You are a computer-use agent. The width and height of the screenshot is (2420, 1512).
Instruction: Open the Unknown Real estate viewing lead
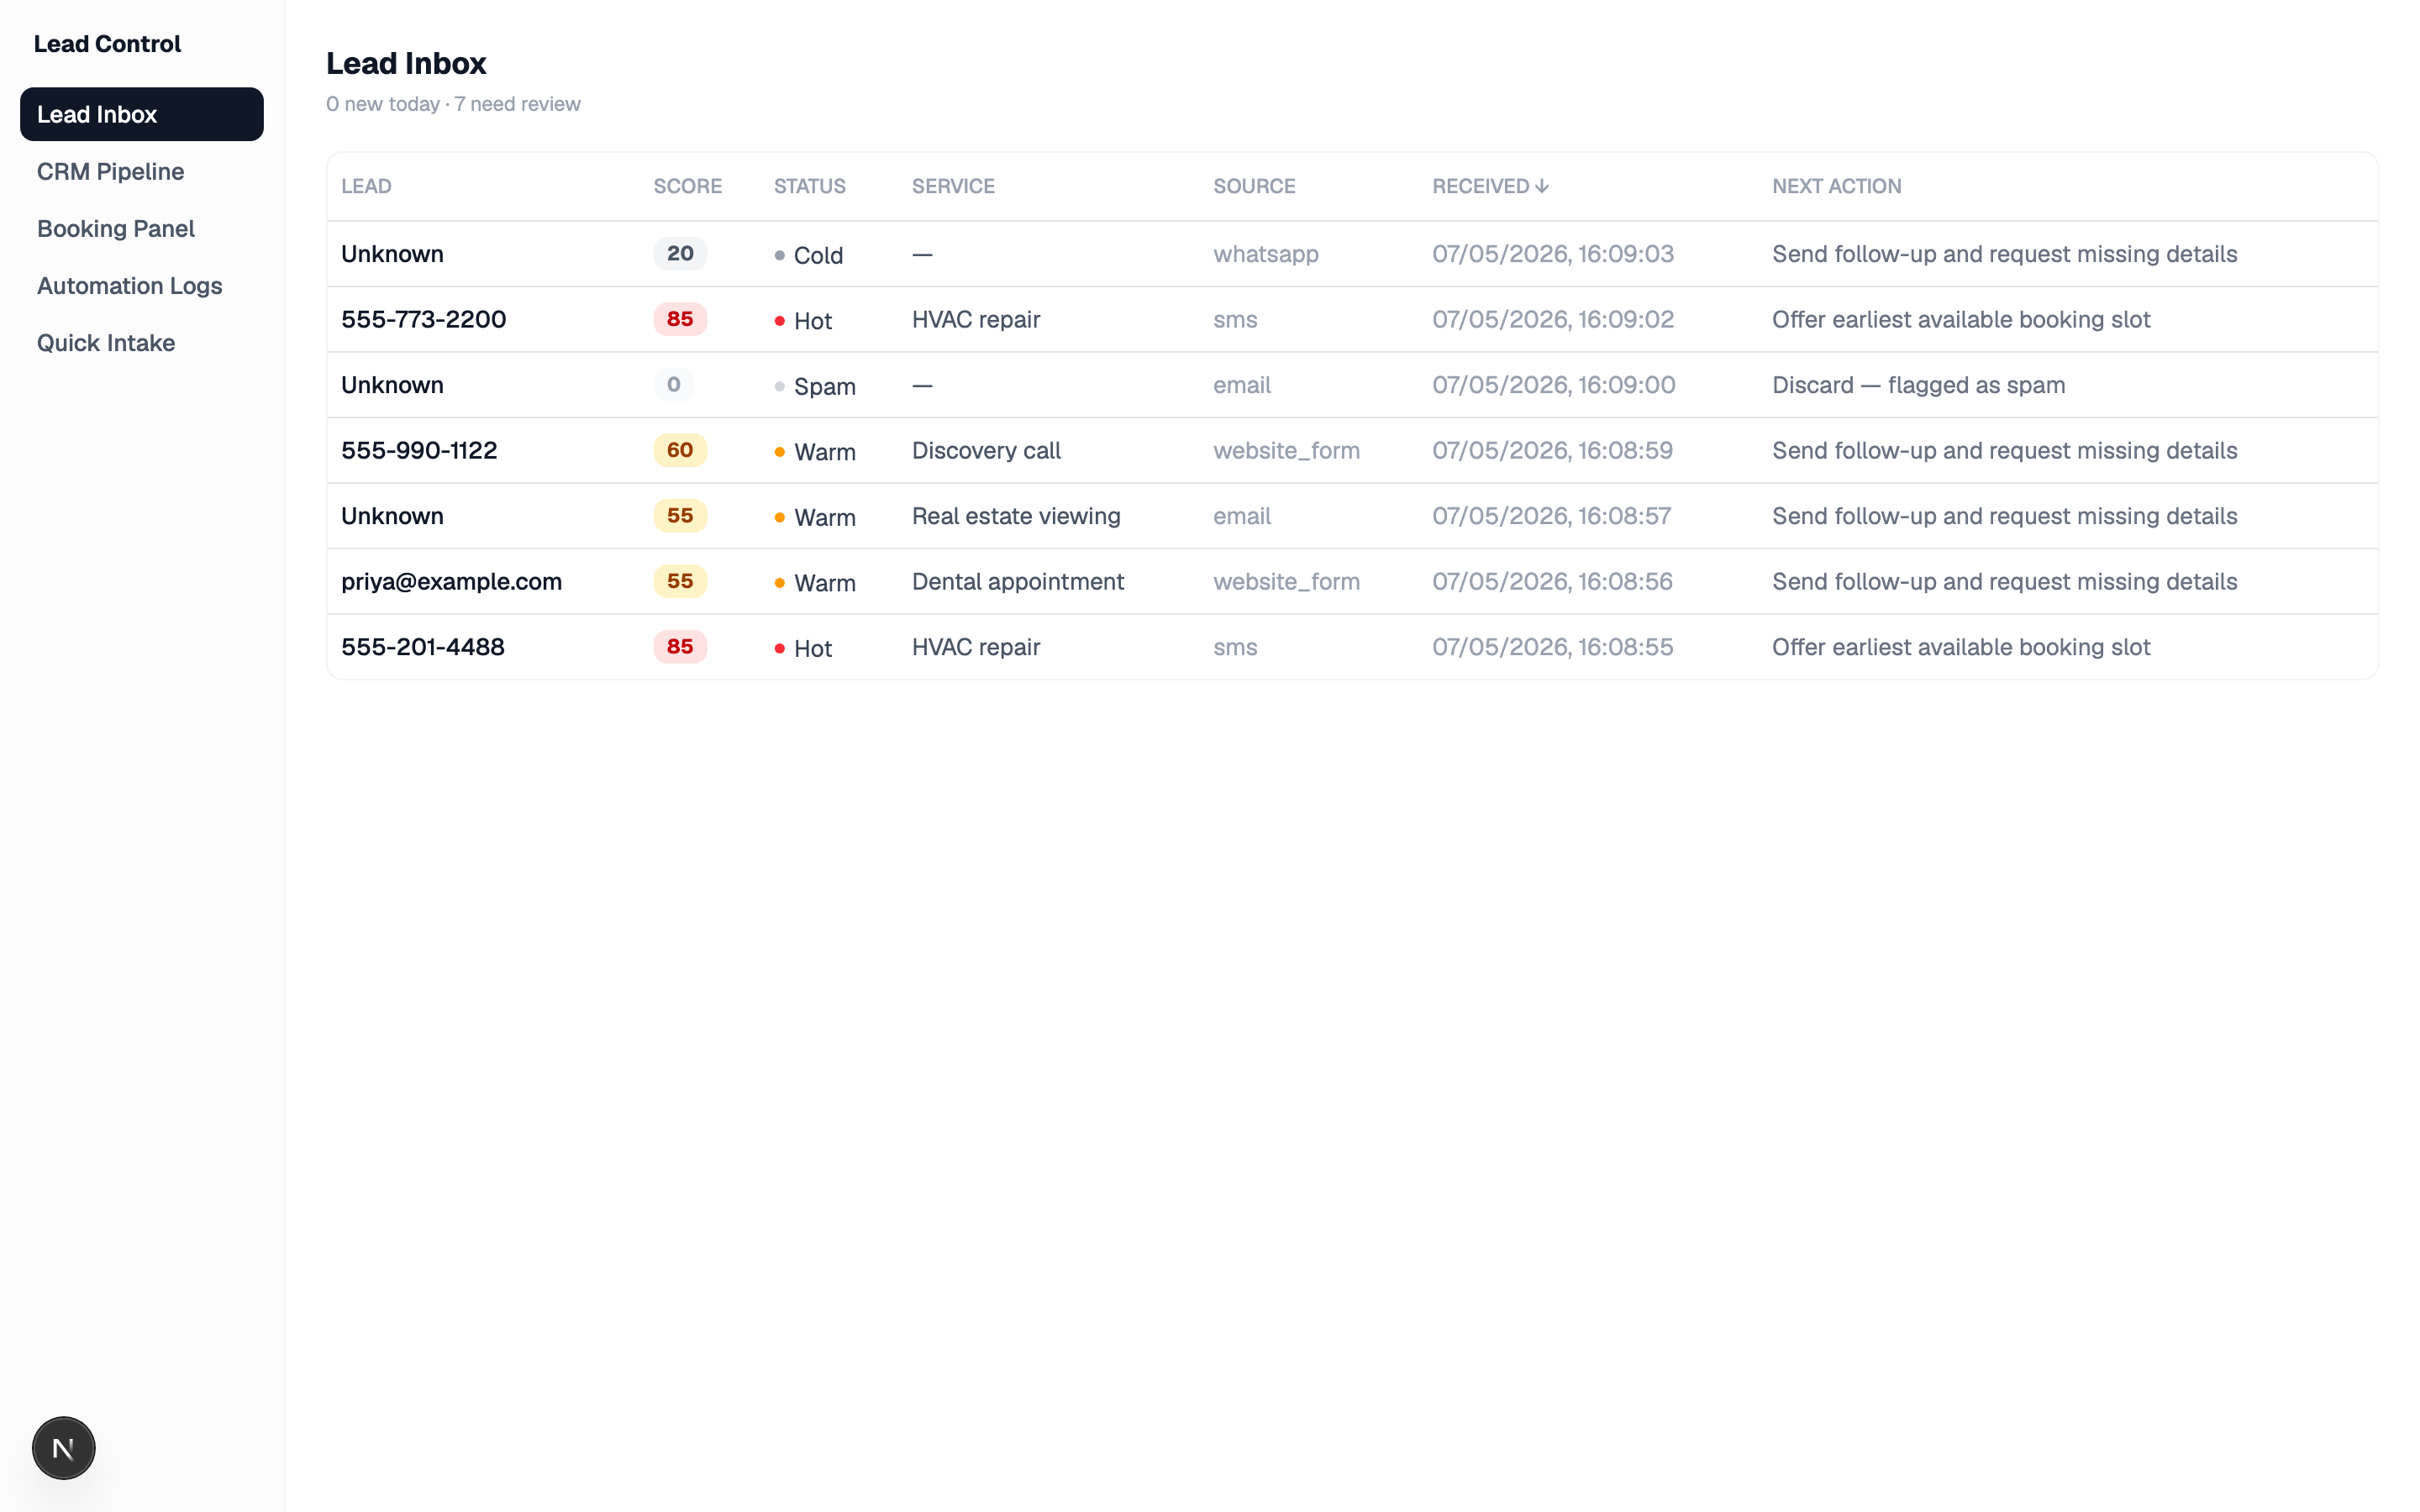(392, 516)
